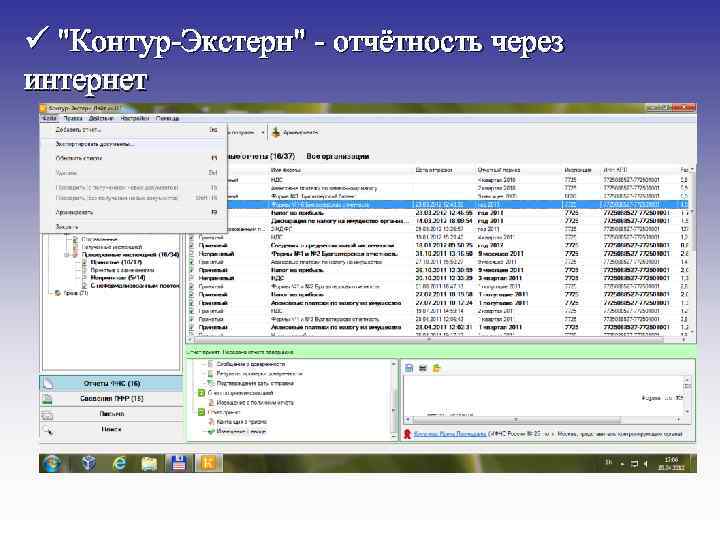
Task: Open the Поиск section
Action: coord(111,430)
